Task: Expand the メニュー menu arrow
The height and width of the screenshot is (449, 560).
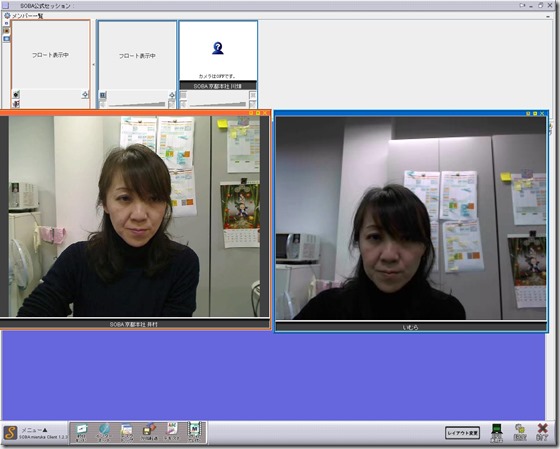Action: coord(45,430)
